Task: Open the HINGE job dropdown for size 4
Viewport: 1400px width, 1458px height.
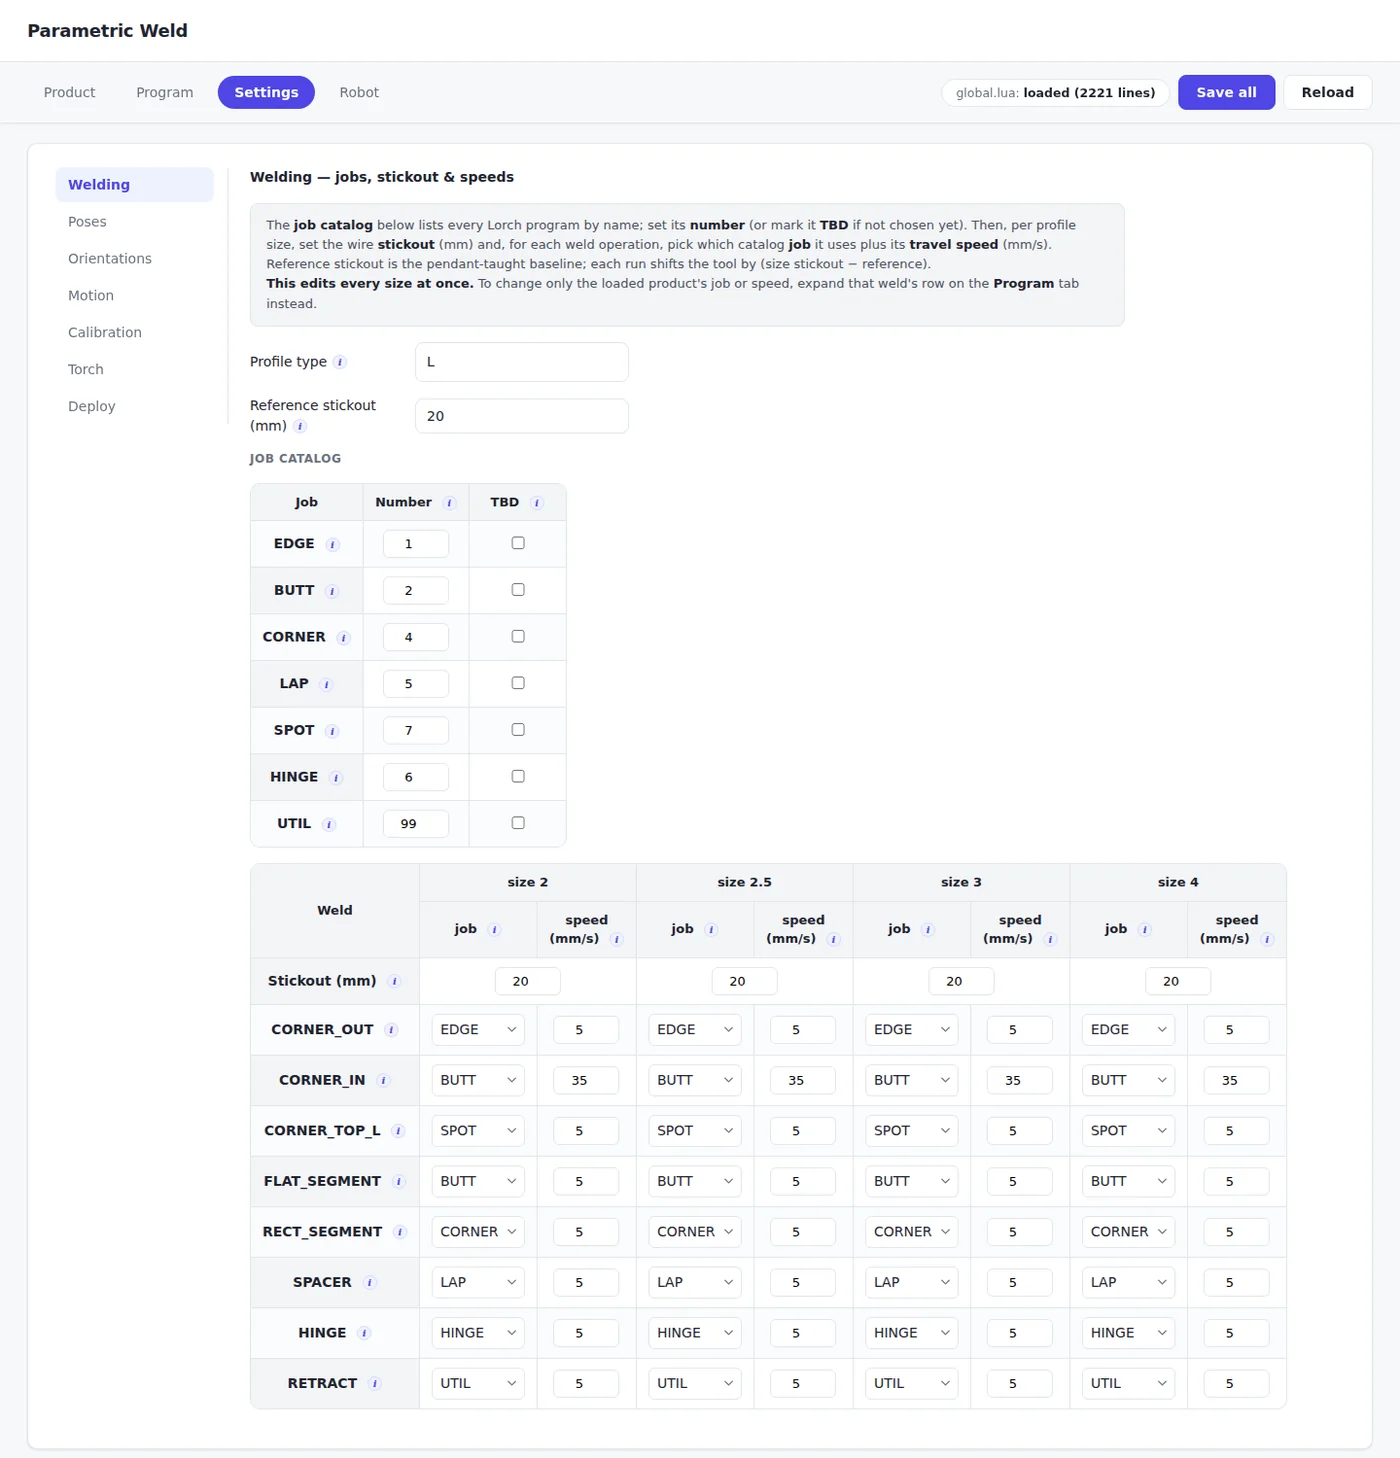Action: click(x=1128, y=1333)
